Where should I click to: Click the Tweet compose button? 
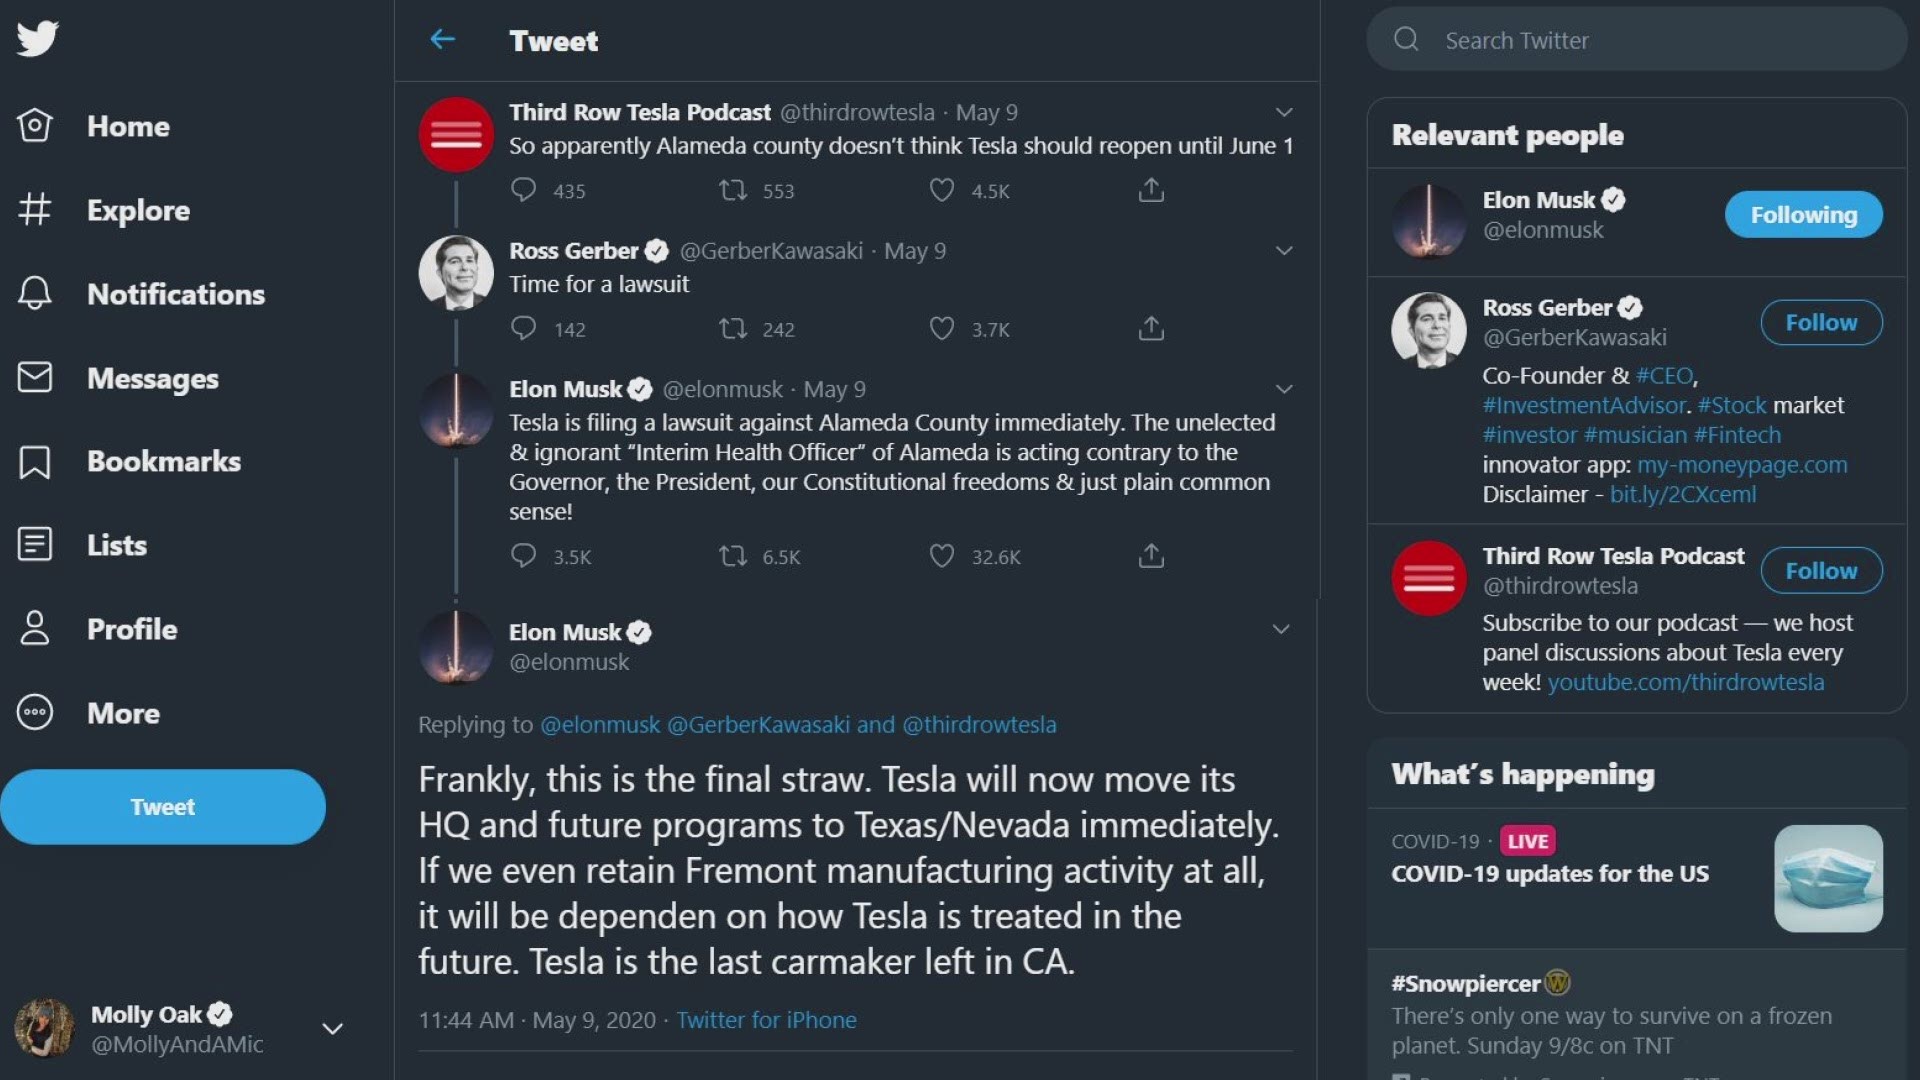point(162,806)
